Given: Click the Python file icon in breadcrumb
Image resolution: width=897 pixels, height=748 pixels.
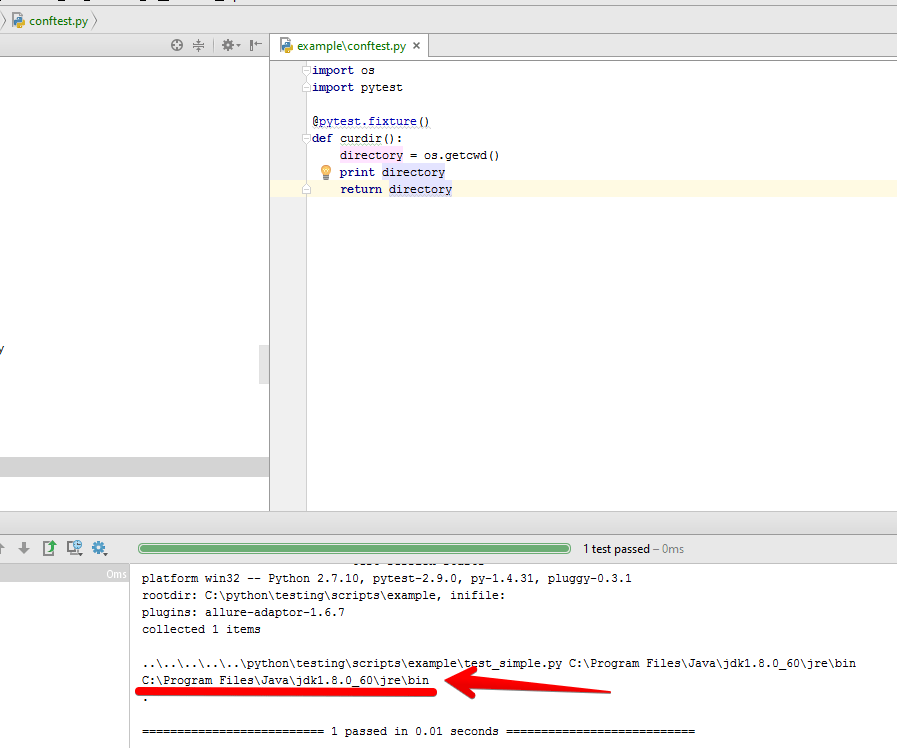Looking at the screenshot, I should (x=18, y=21).
